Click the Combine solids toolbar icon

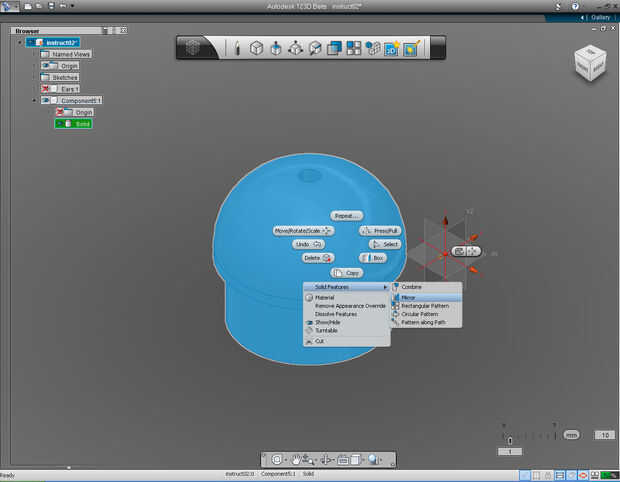click(x=335, y=47)
